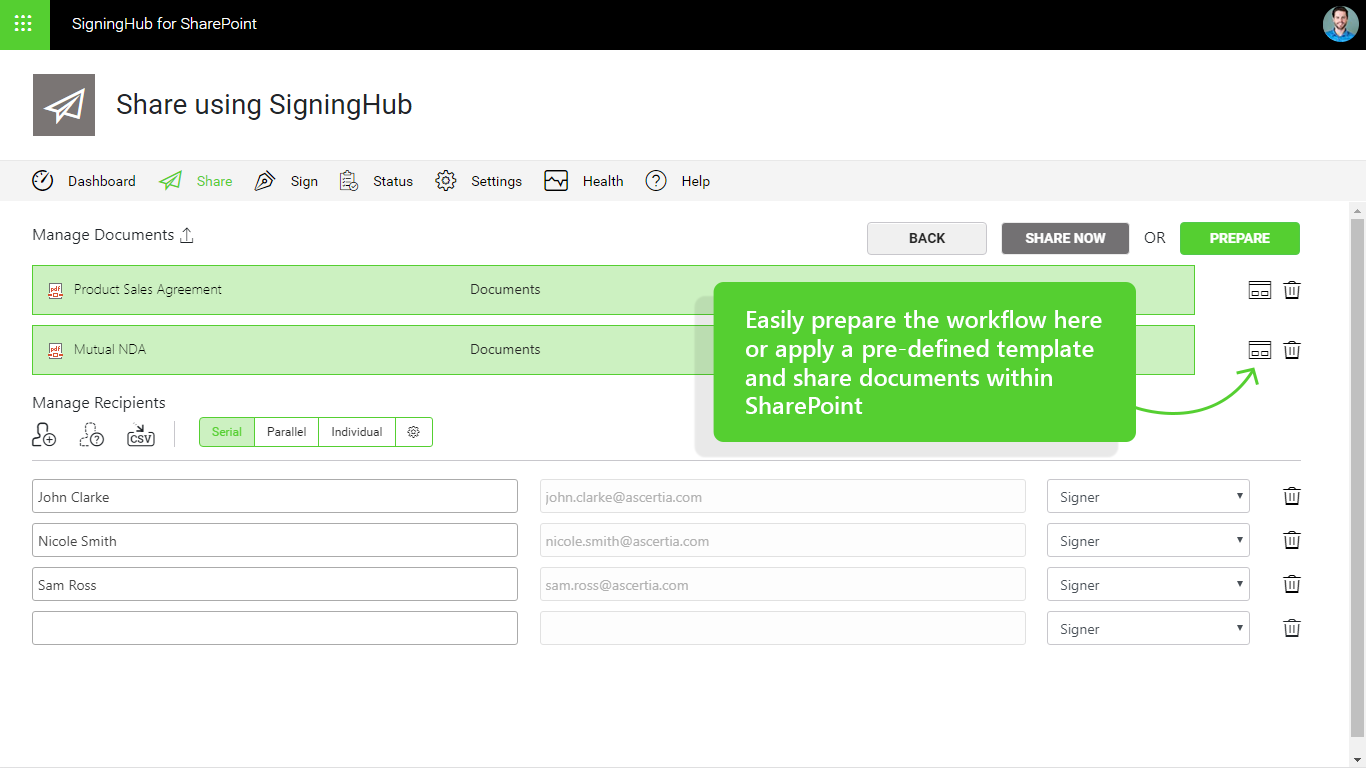
Task: Click the add recipient icon
Action: (x=44, y=434)
